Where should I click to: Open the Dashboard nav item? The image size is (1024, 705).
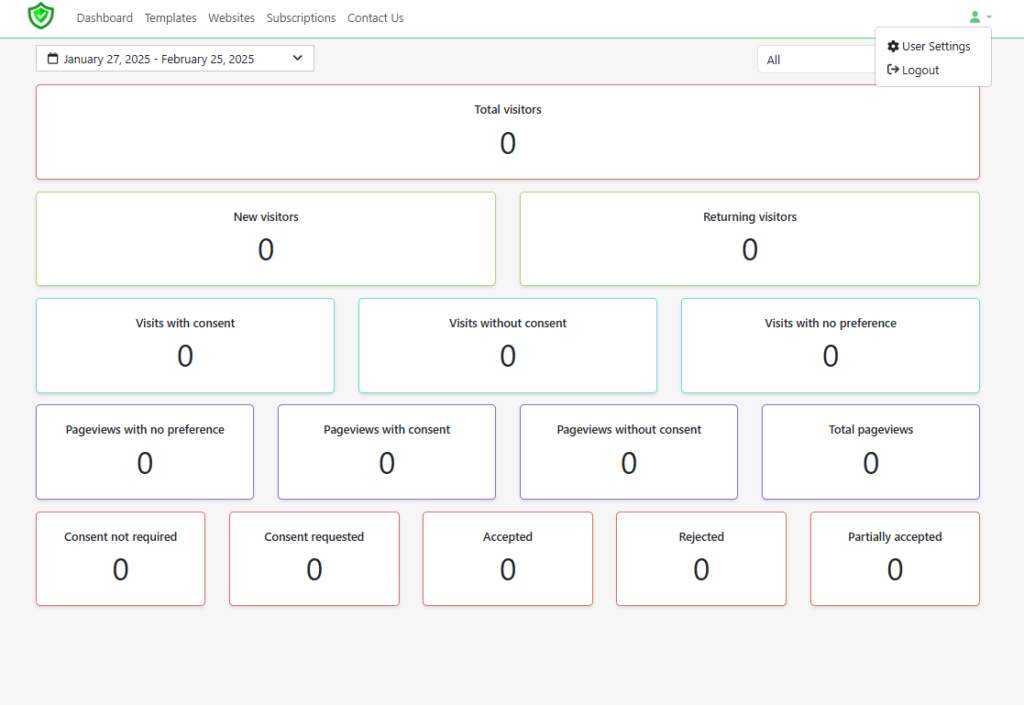click(x=104, y=18)
